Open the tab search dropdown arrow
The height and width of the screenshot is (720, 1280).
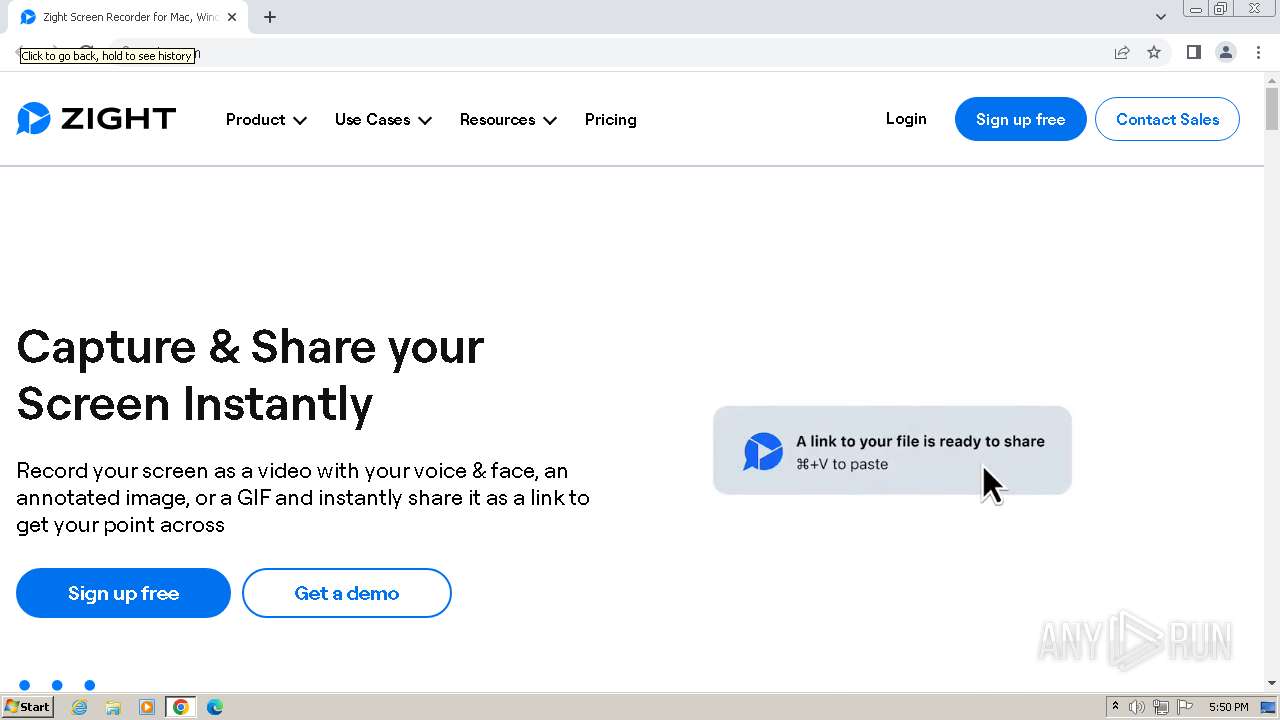pos(1160,17)
